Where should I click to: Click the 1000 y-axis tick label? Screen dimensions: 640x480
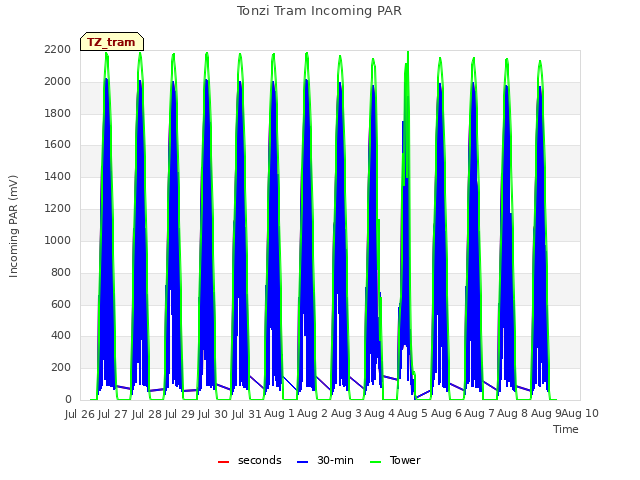point(58,240)
